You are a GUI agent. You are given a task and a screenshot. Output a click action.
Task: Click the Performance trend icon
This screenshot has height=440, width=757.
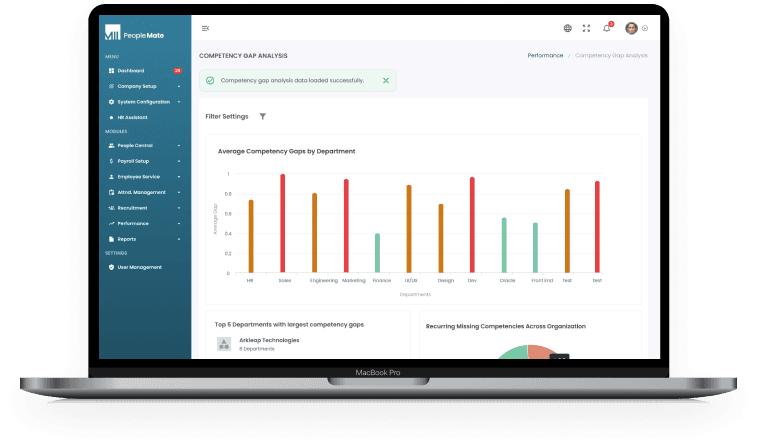pyautogui.click(x=112, y=223)
